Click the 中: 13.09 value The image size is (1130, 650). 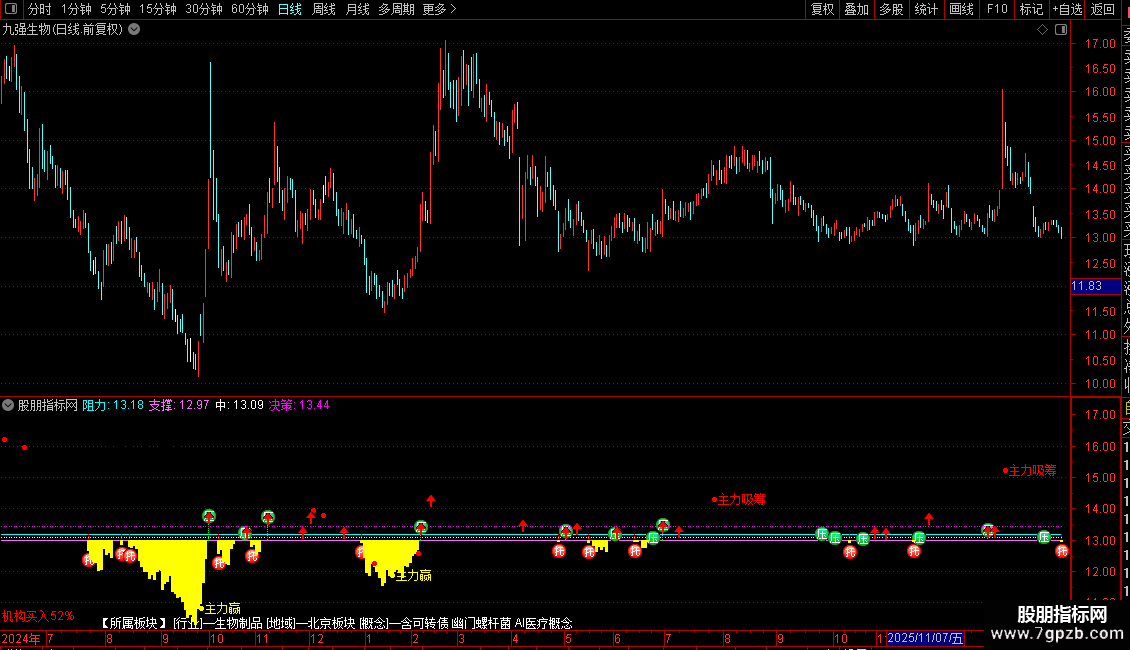239,405
